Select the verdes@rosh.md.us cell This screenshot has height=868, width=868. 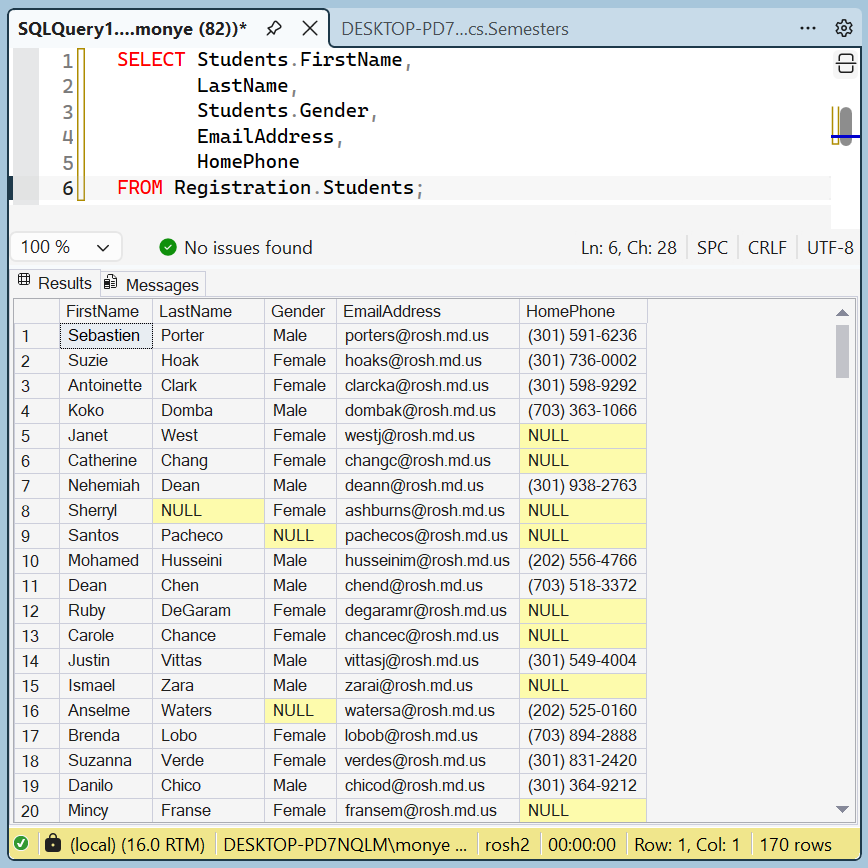tap(427, 760)
